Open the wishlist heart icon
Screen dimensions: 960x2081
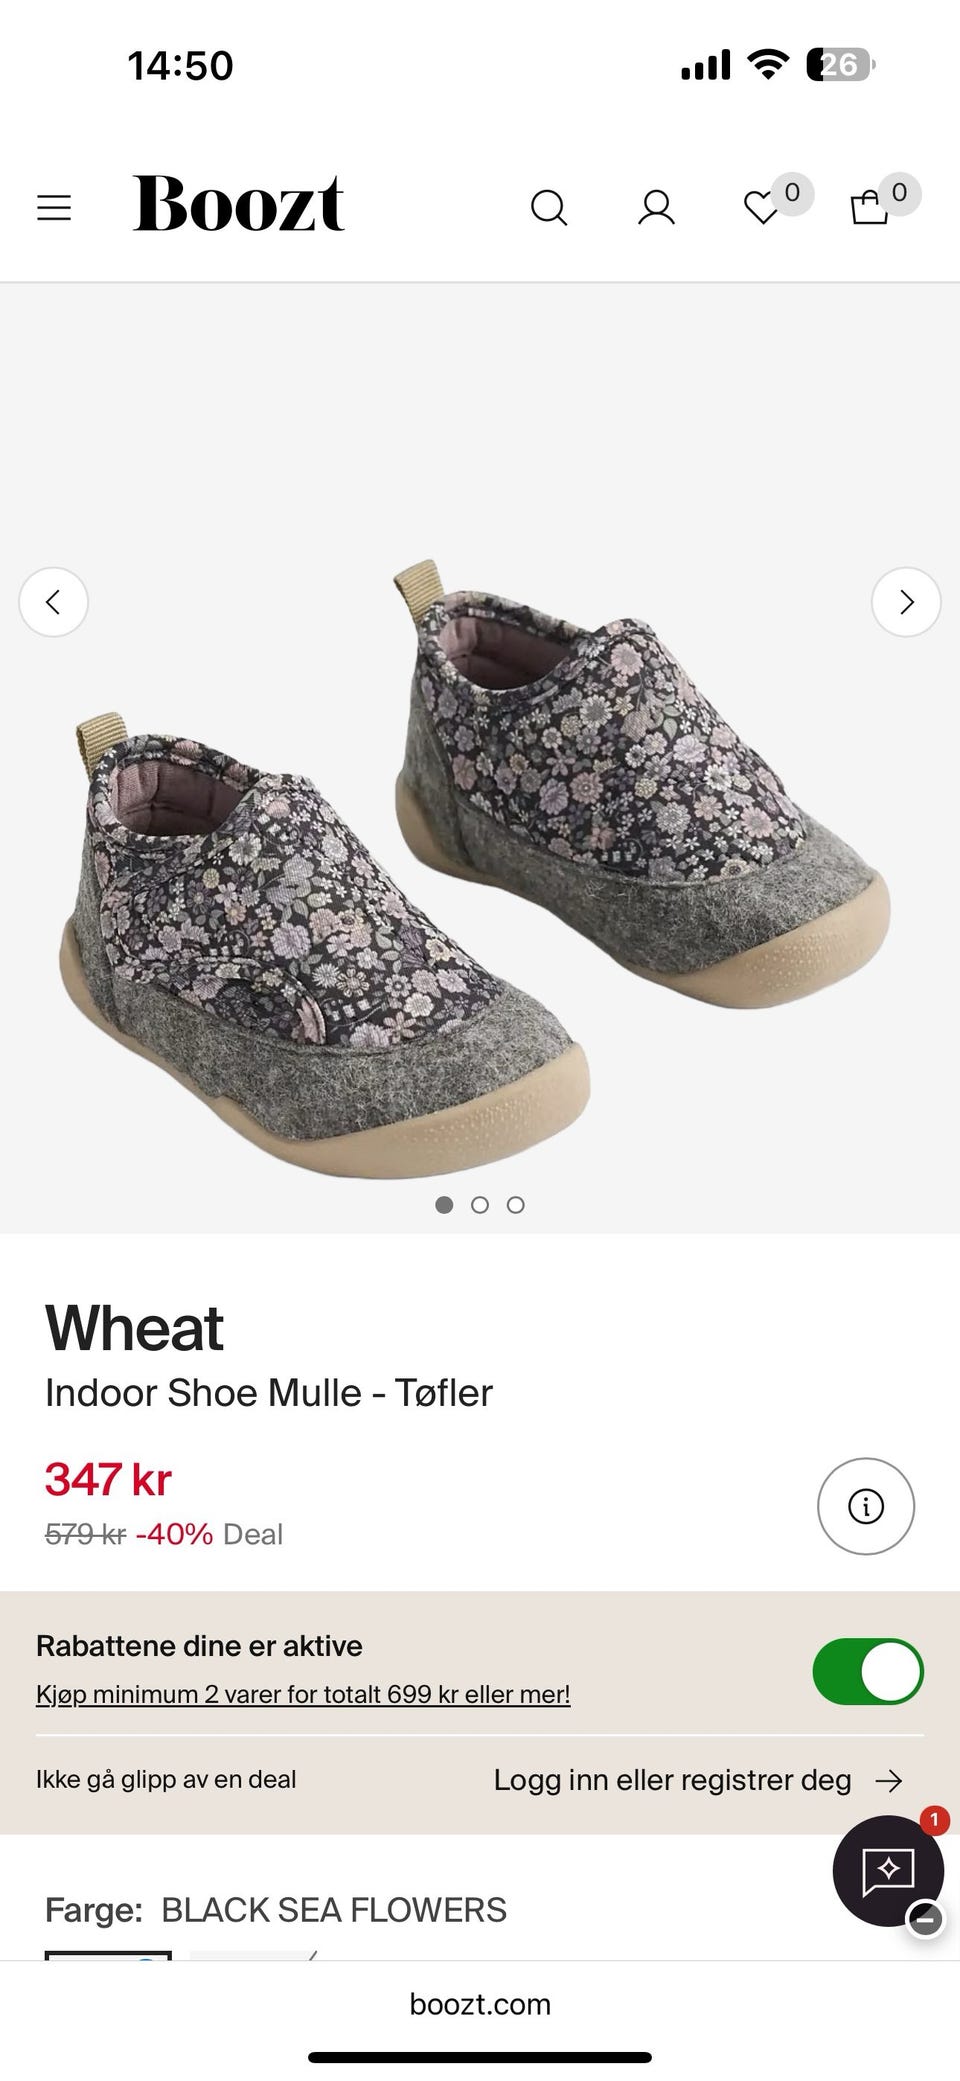(x=763, y=208)
